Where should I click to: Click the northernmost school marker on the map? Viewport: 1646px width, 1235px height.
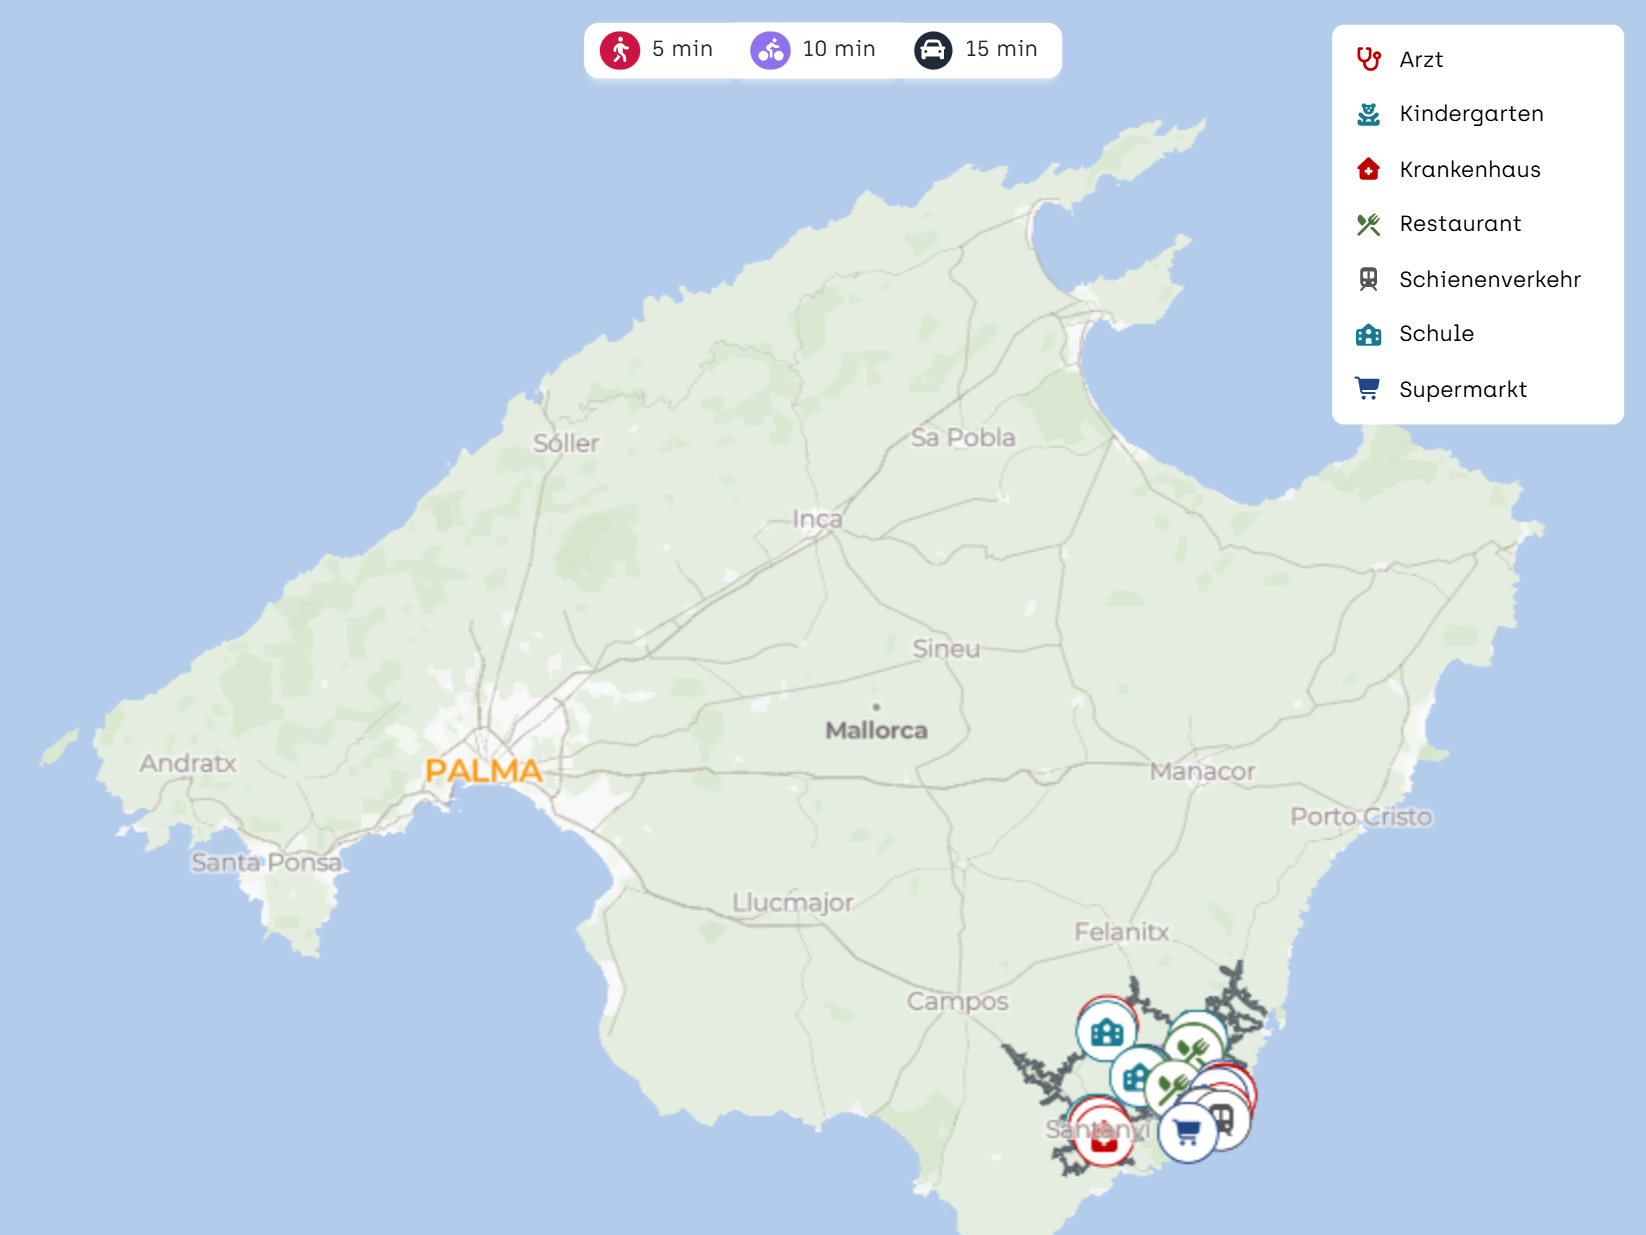click(1106, 1031)
